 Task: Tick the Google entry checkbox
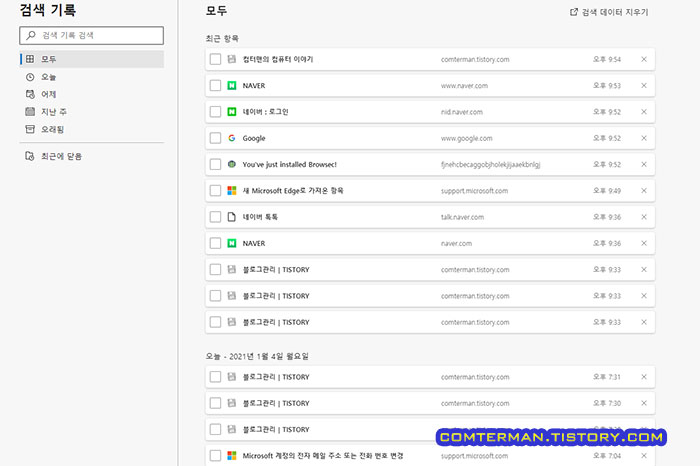coord(215,138)
